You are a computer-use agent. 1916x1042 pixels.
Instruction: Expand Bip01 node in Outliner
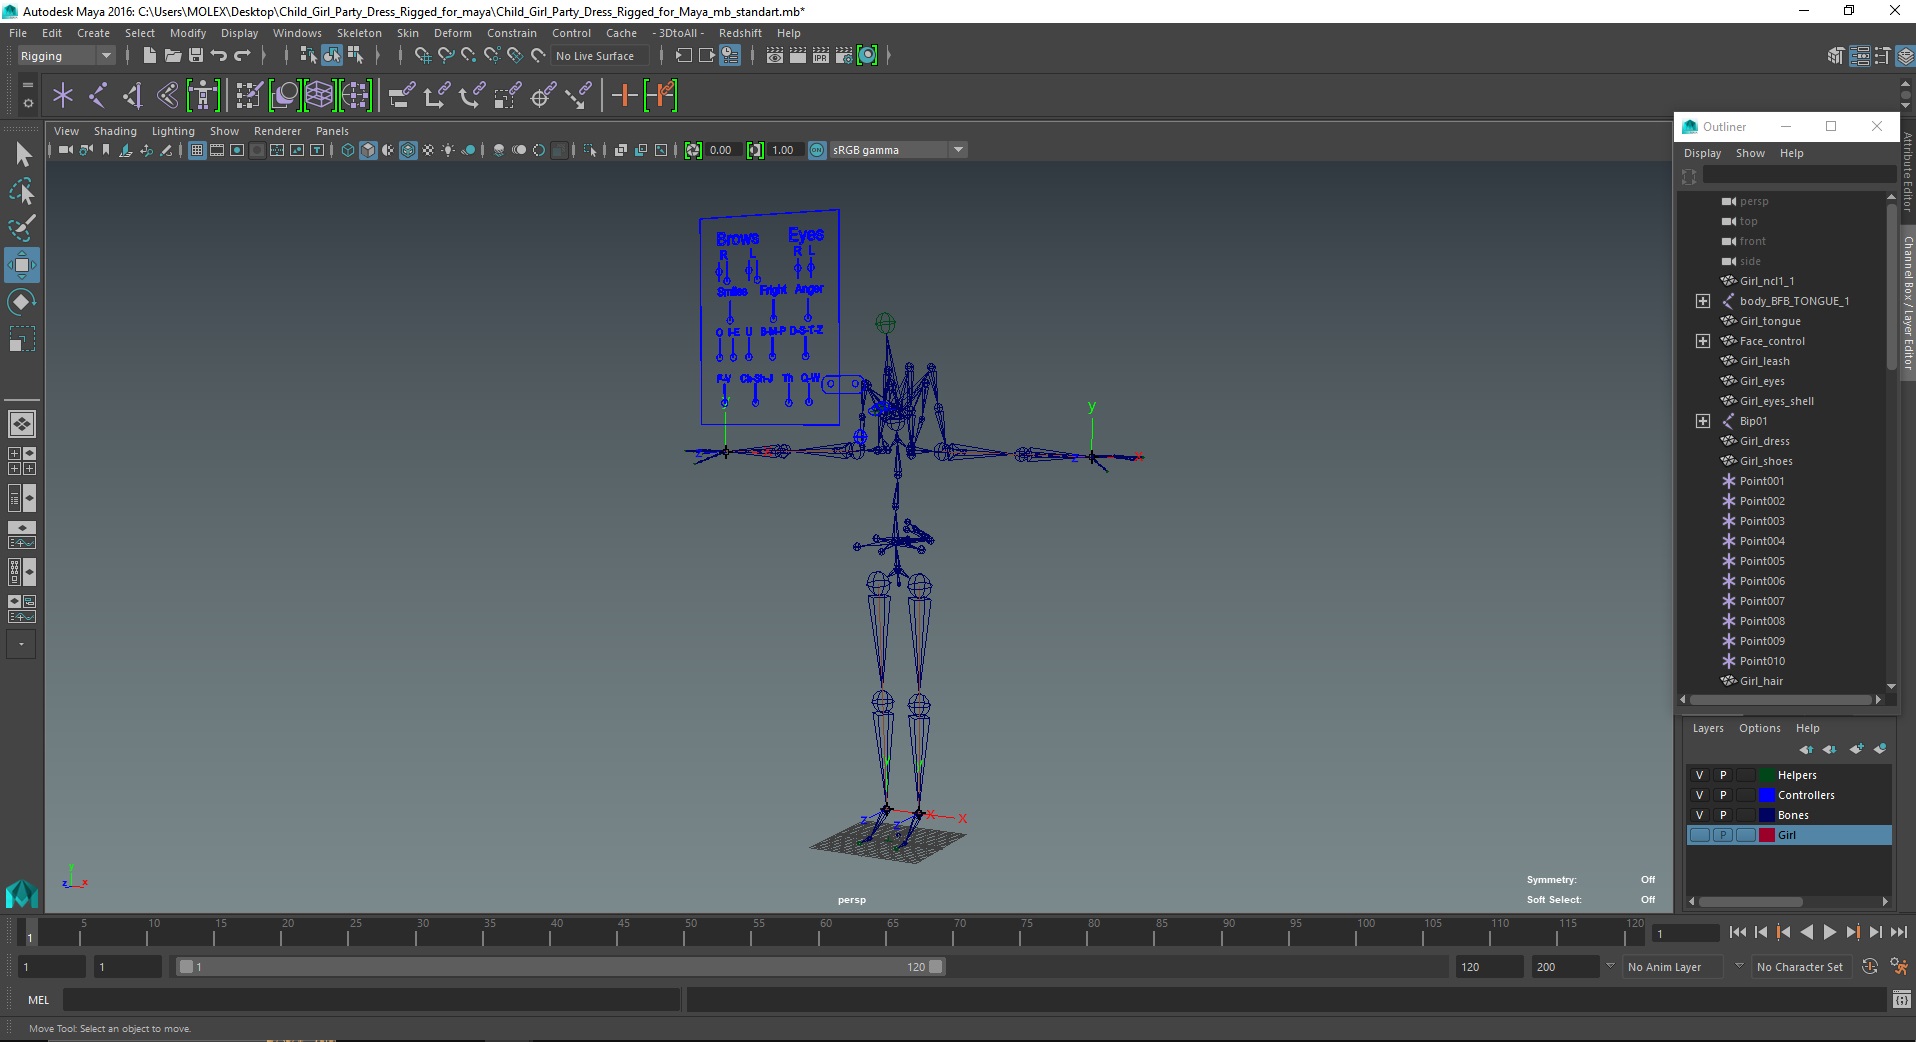pos(1703,421)
